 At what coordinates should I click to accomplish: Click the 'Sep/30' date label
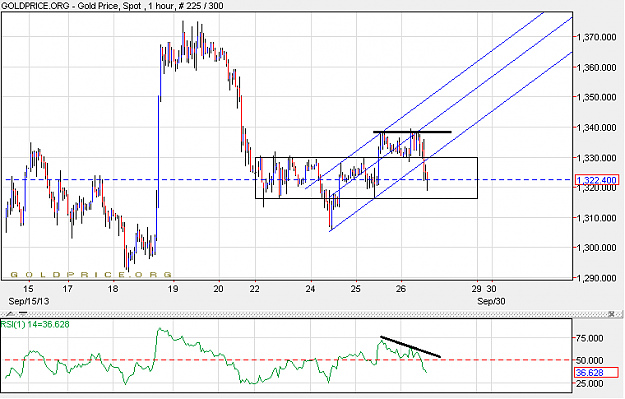point(491,301)
